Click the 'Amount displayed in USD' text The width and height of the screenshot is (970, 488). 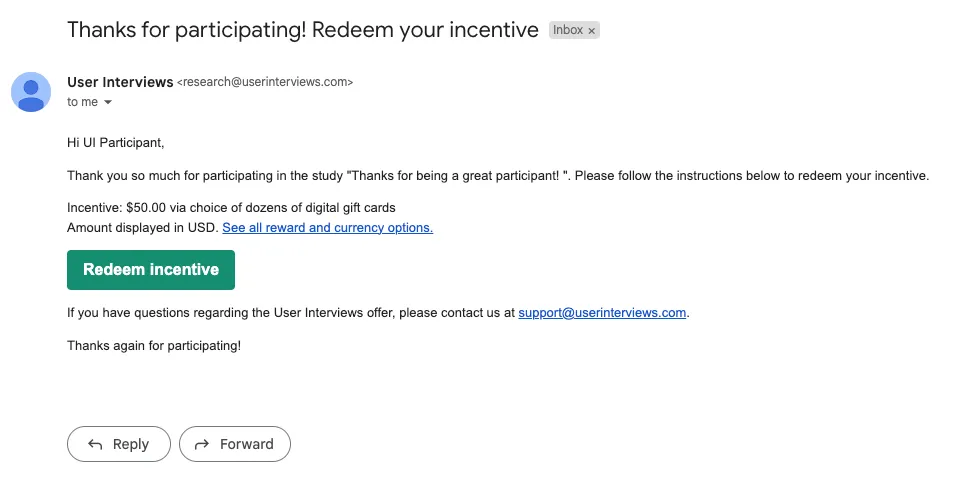(143, 228)
